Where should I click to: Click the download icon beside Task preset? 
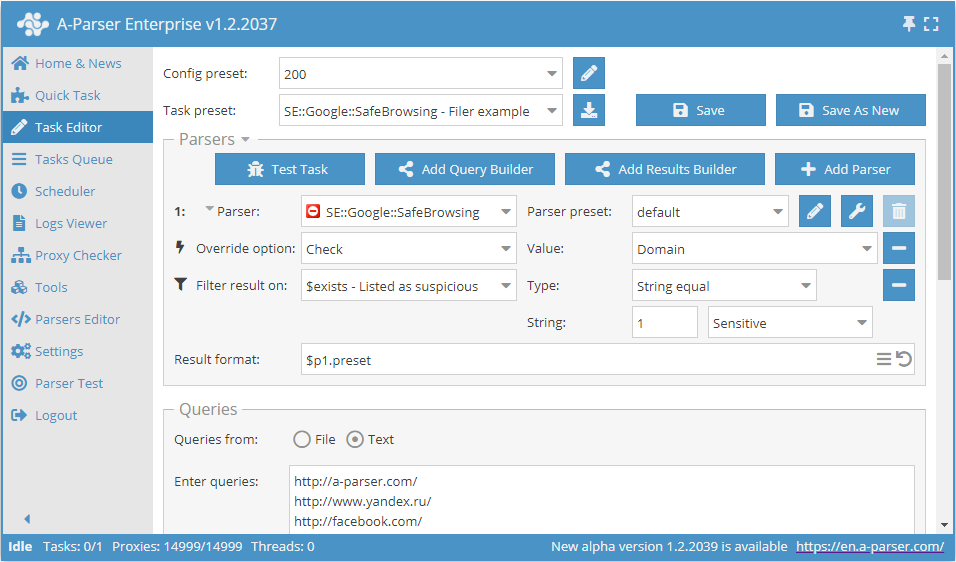tap(589, 111)
